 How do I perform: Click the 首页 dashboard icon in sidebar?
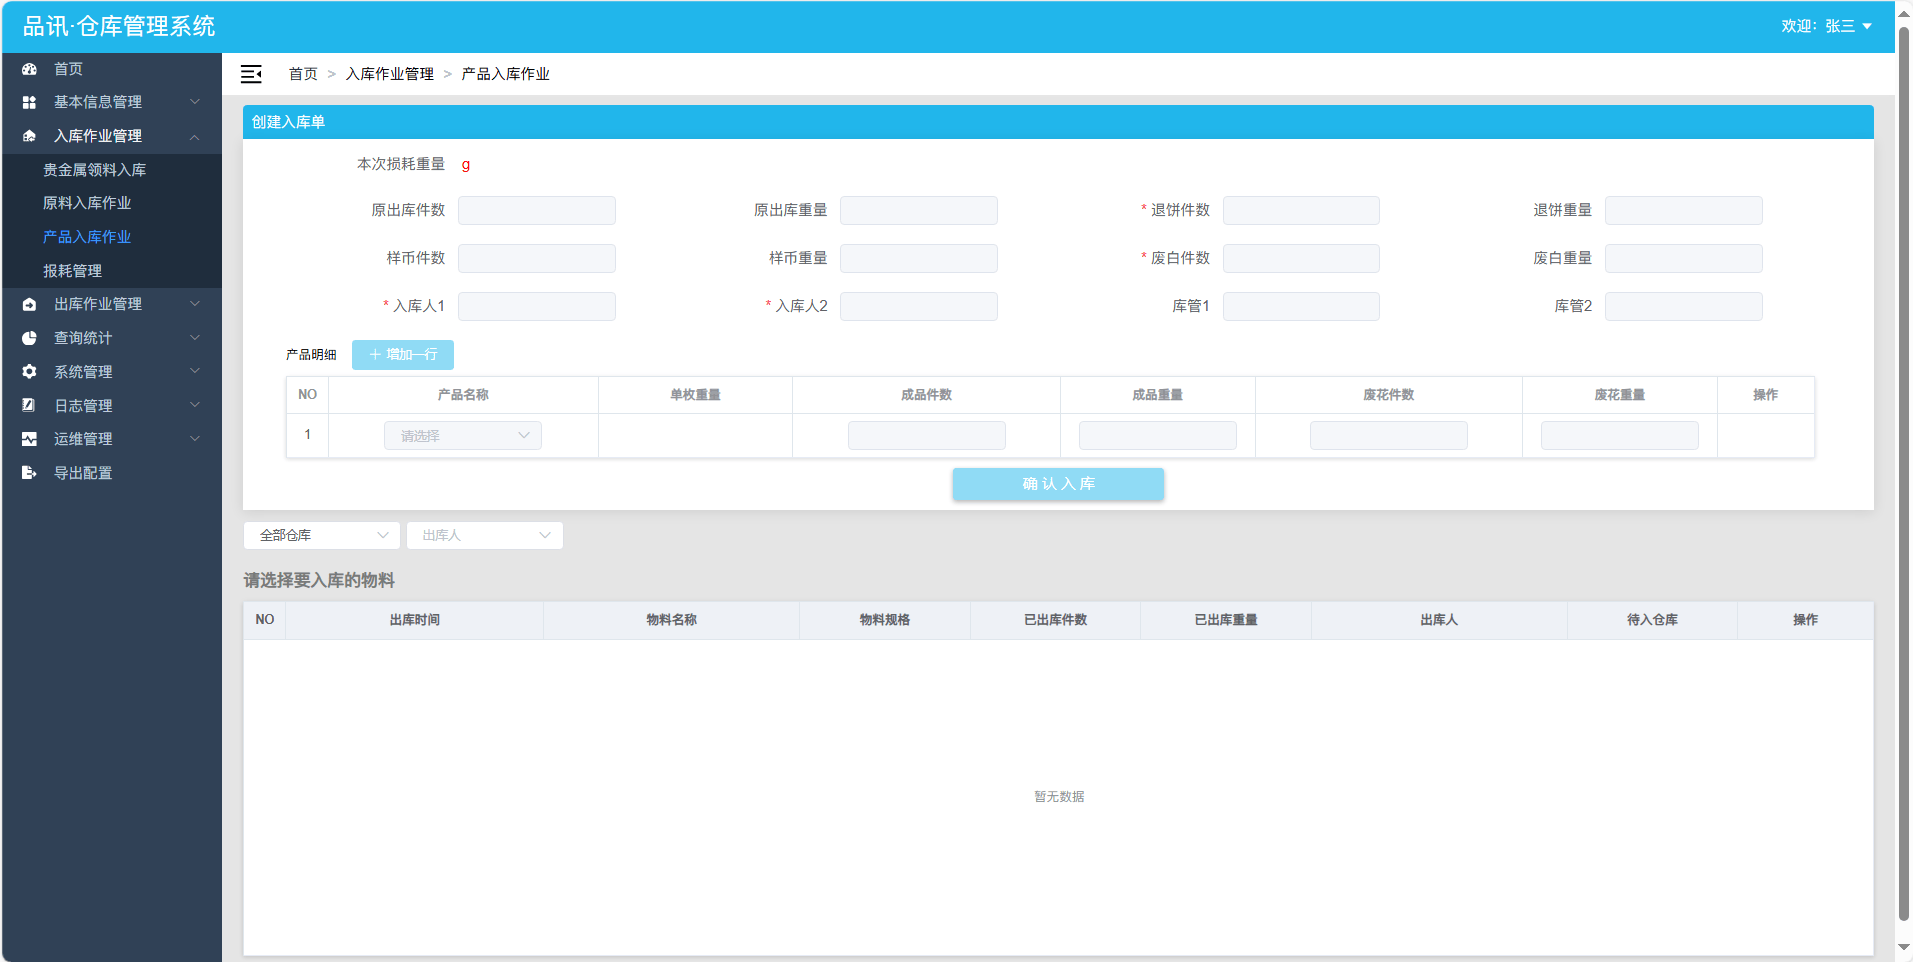coord(29,69)
